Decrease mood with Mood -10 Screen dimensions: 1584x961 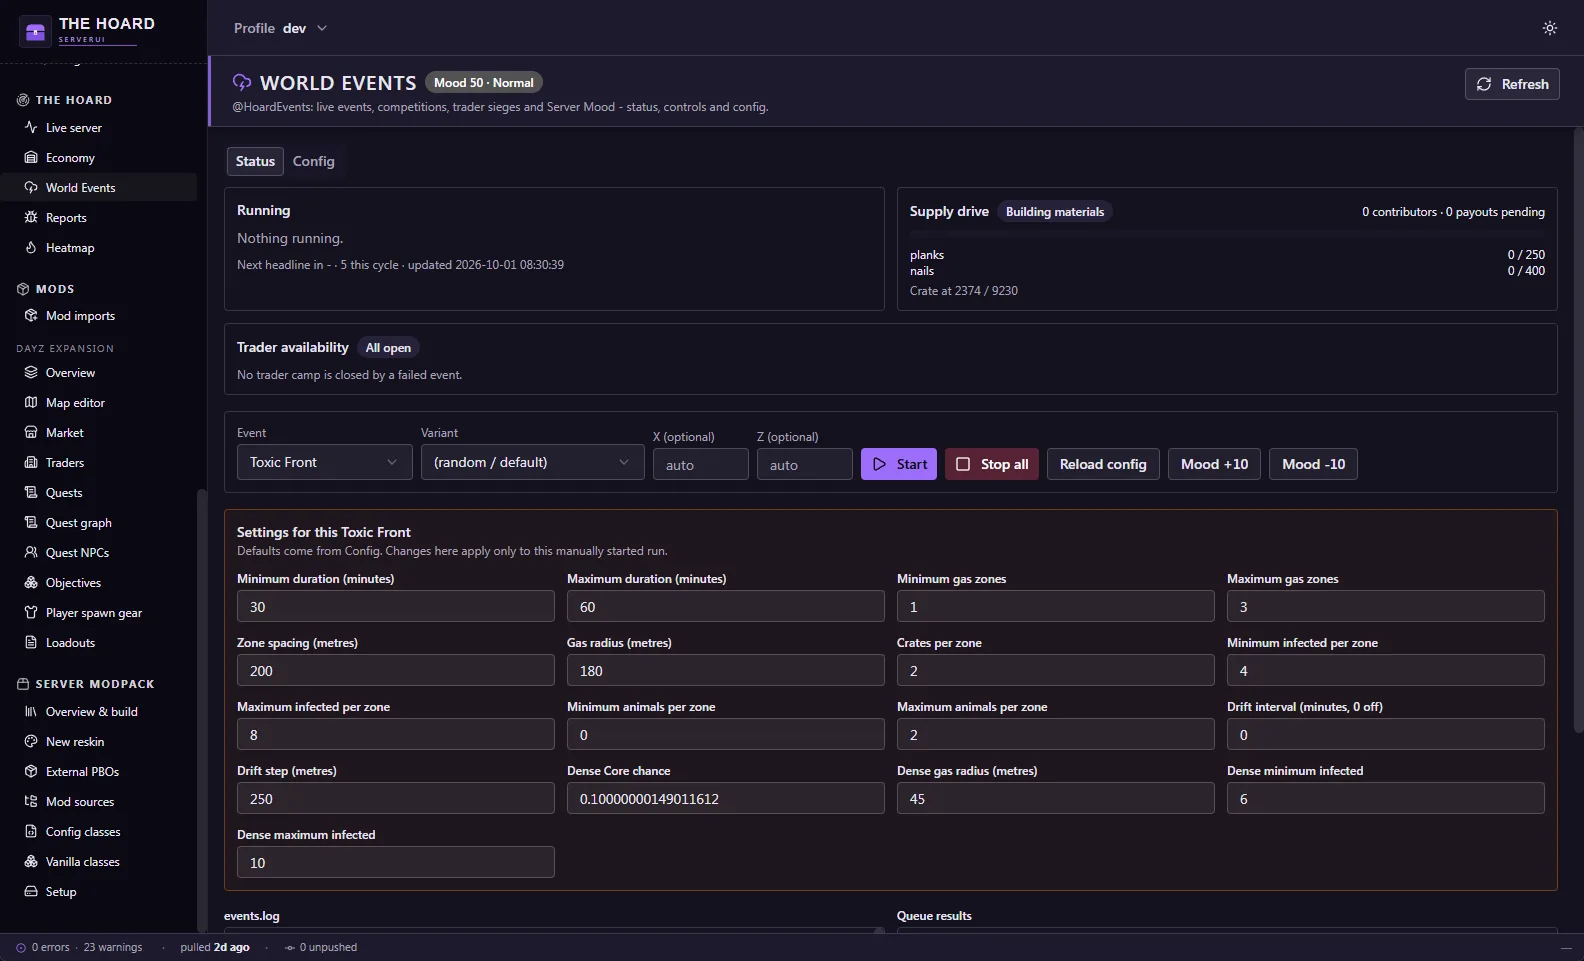pyautogui.click(x=1313, y=464)
